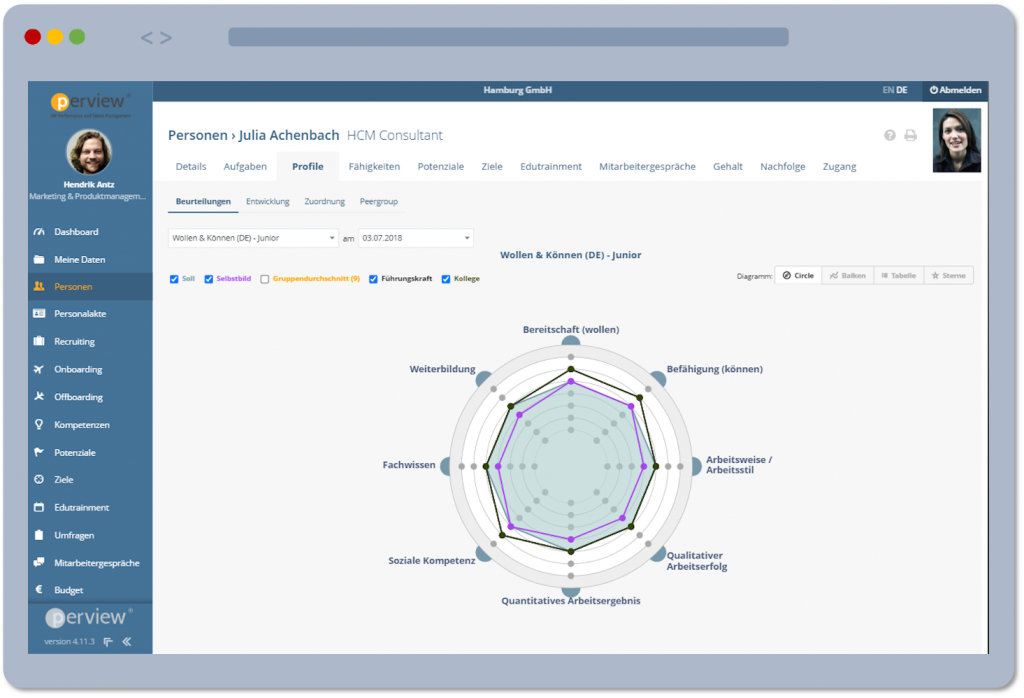Click the Bereitschaft (wollen) axis handle on radar chart
The height and width of the screenshot is (698, 1024).
[570, 344]
